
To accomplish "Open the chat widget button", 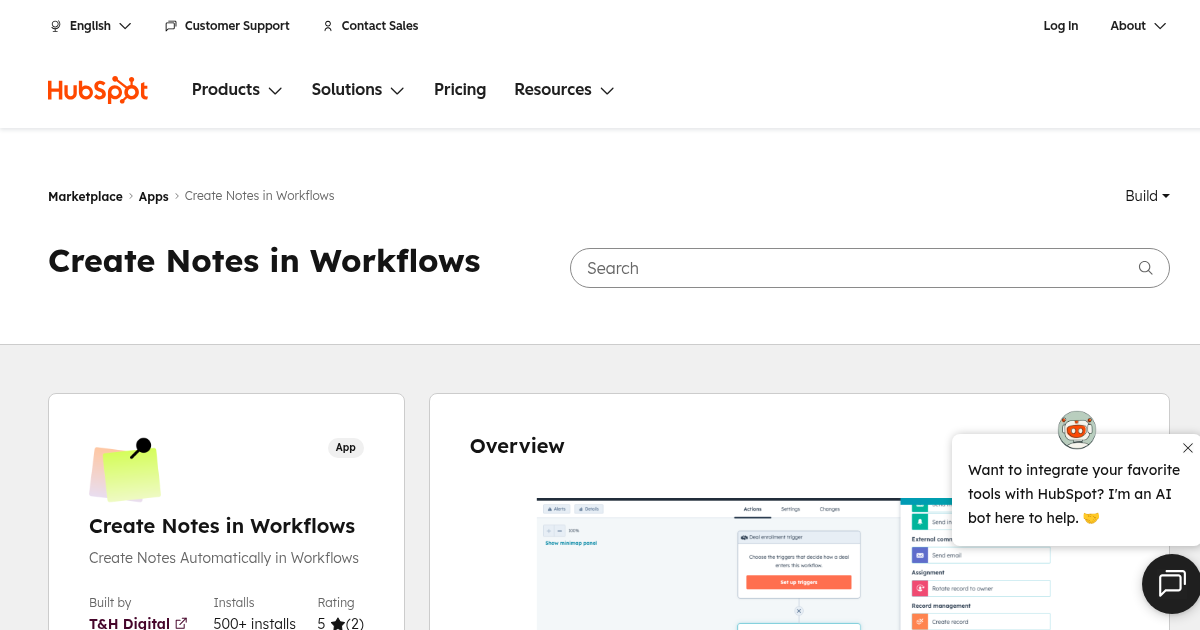I will pyautogui.click(x=1171, y=583).
